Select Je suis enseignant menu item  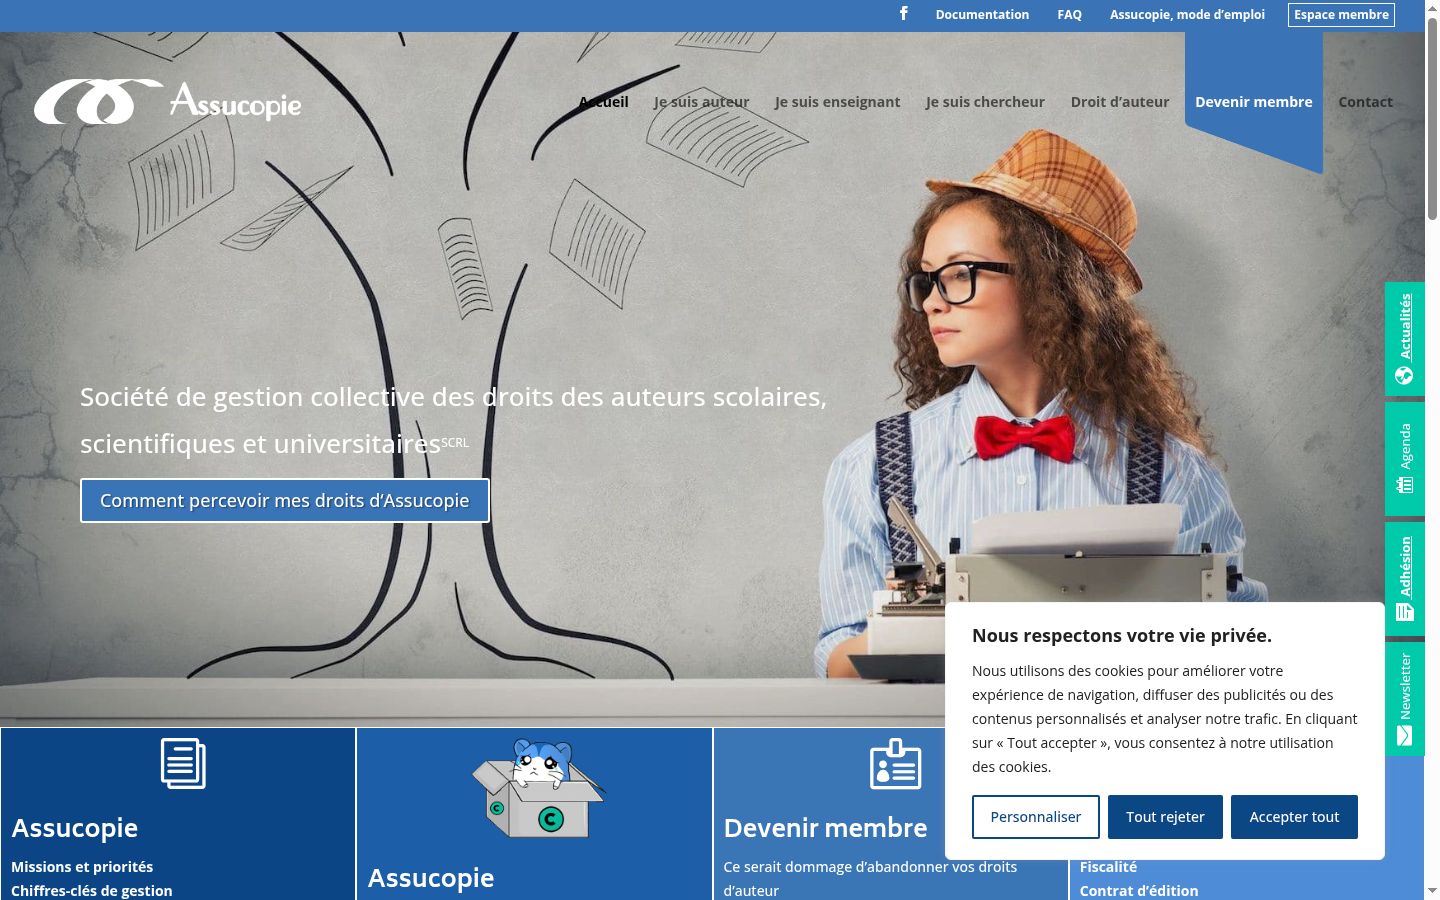click(x=837, y=102)
